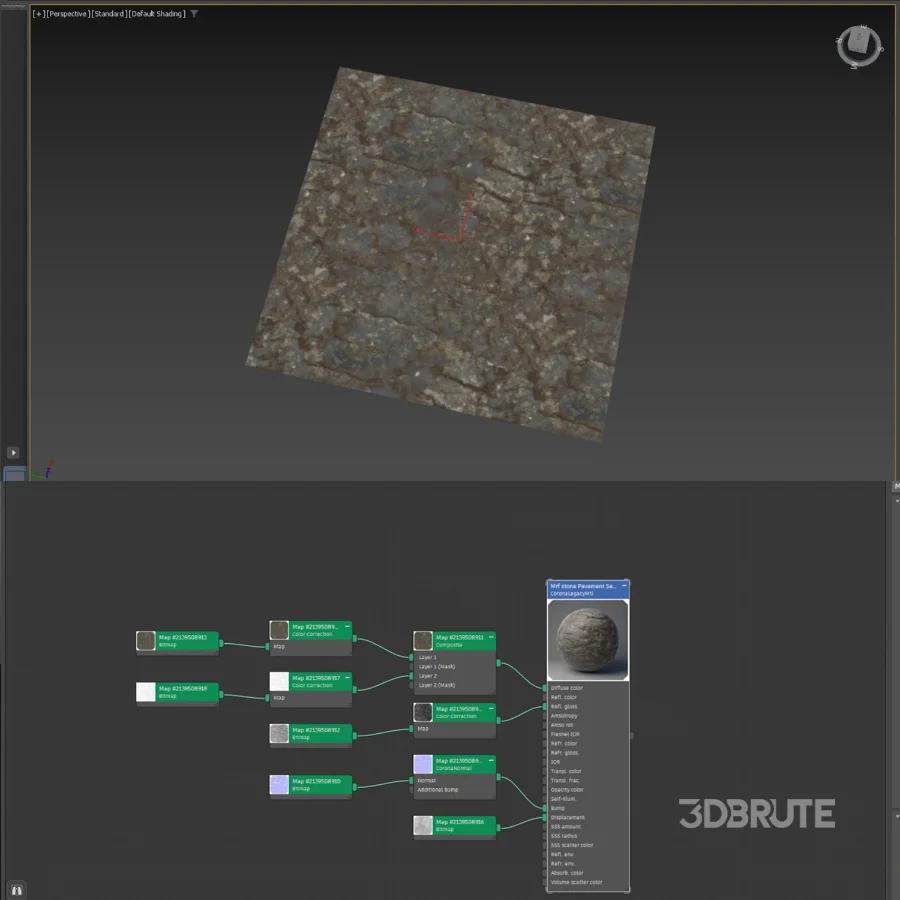
Task: Click white thumbnail of Bitmap Map #2139508918
Action: [x=146, y=692]
